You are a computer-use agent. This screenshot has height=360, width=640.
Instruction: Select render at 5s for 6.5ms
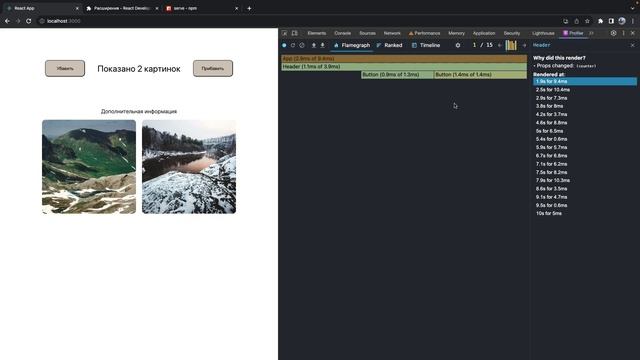(x=584, y=131)
